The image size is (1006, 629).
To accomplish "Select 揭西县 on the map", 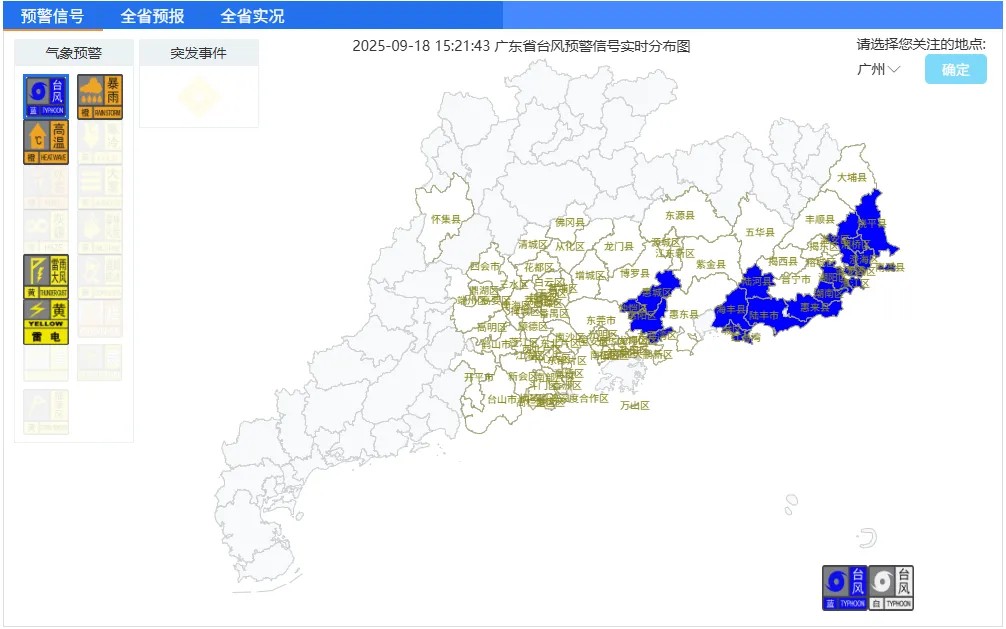I will [x=783, y=262].
